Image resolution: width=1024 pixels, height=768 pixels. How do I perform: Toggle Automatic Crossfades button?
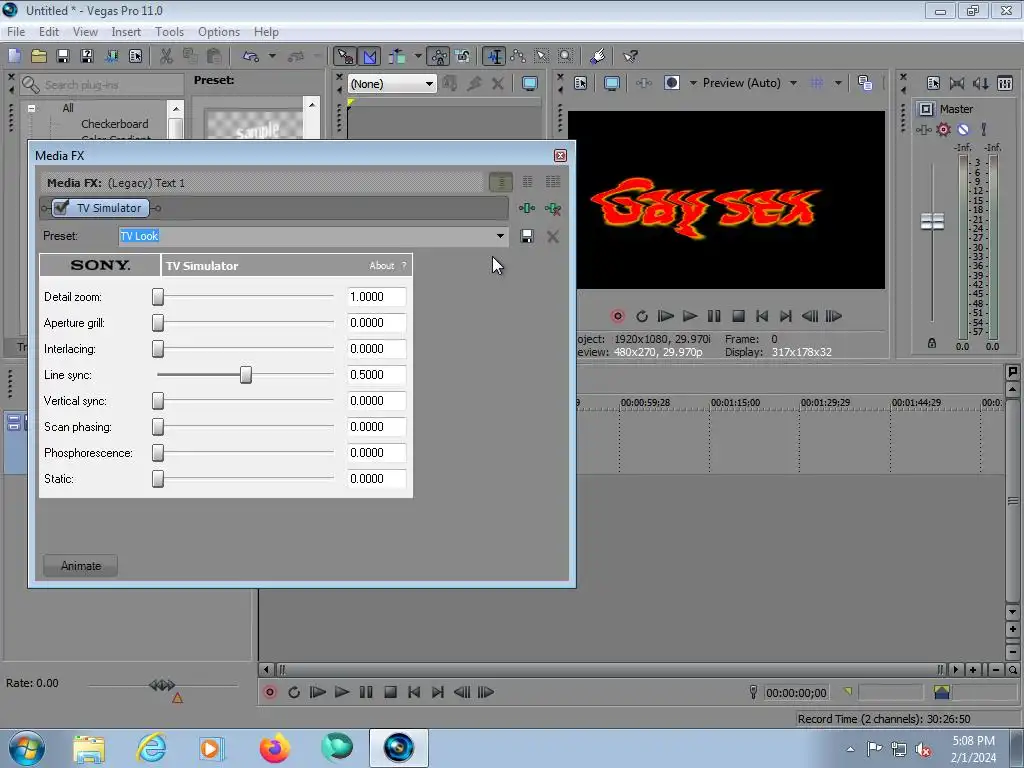[x=369, y=57]
